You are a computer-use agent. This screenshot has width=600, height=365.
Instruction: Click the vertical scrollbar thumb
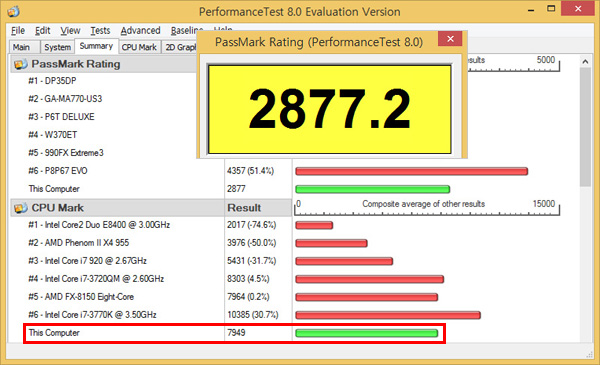click(x=585, y=127)
